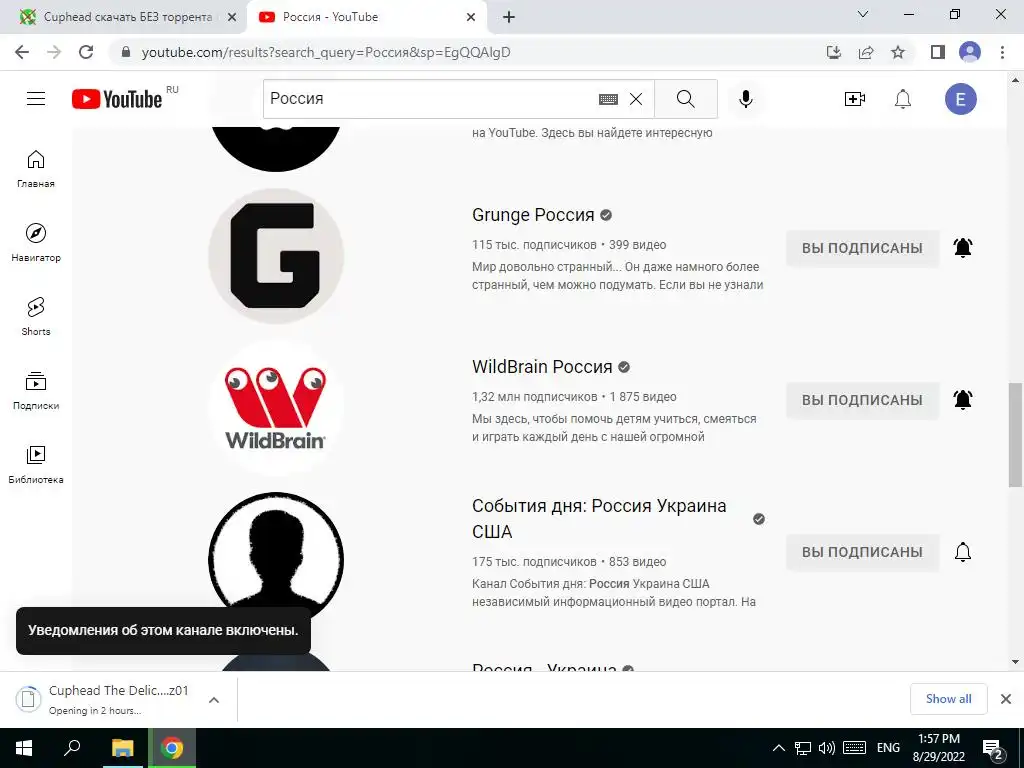Open the account avatar menu (E)
The height and width of the screenshot is (768, 1024).
[961, 99]
